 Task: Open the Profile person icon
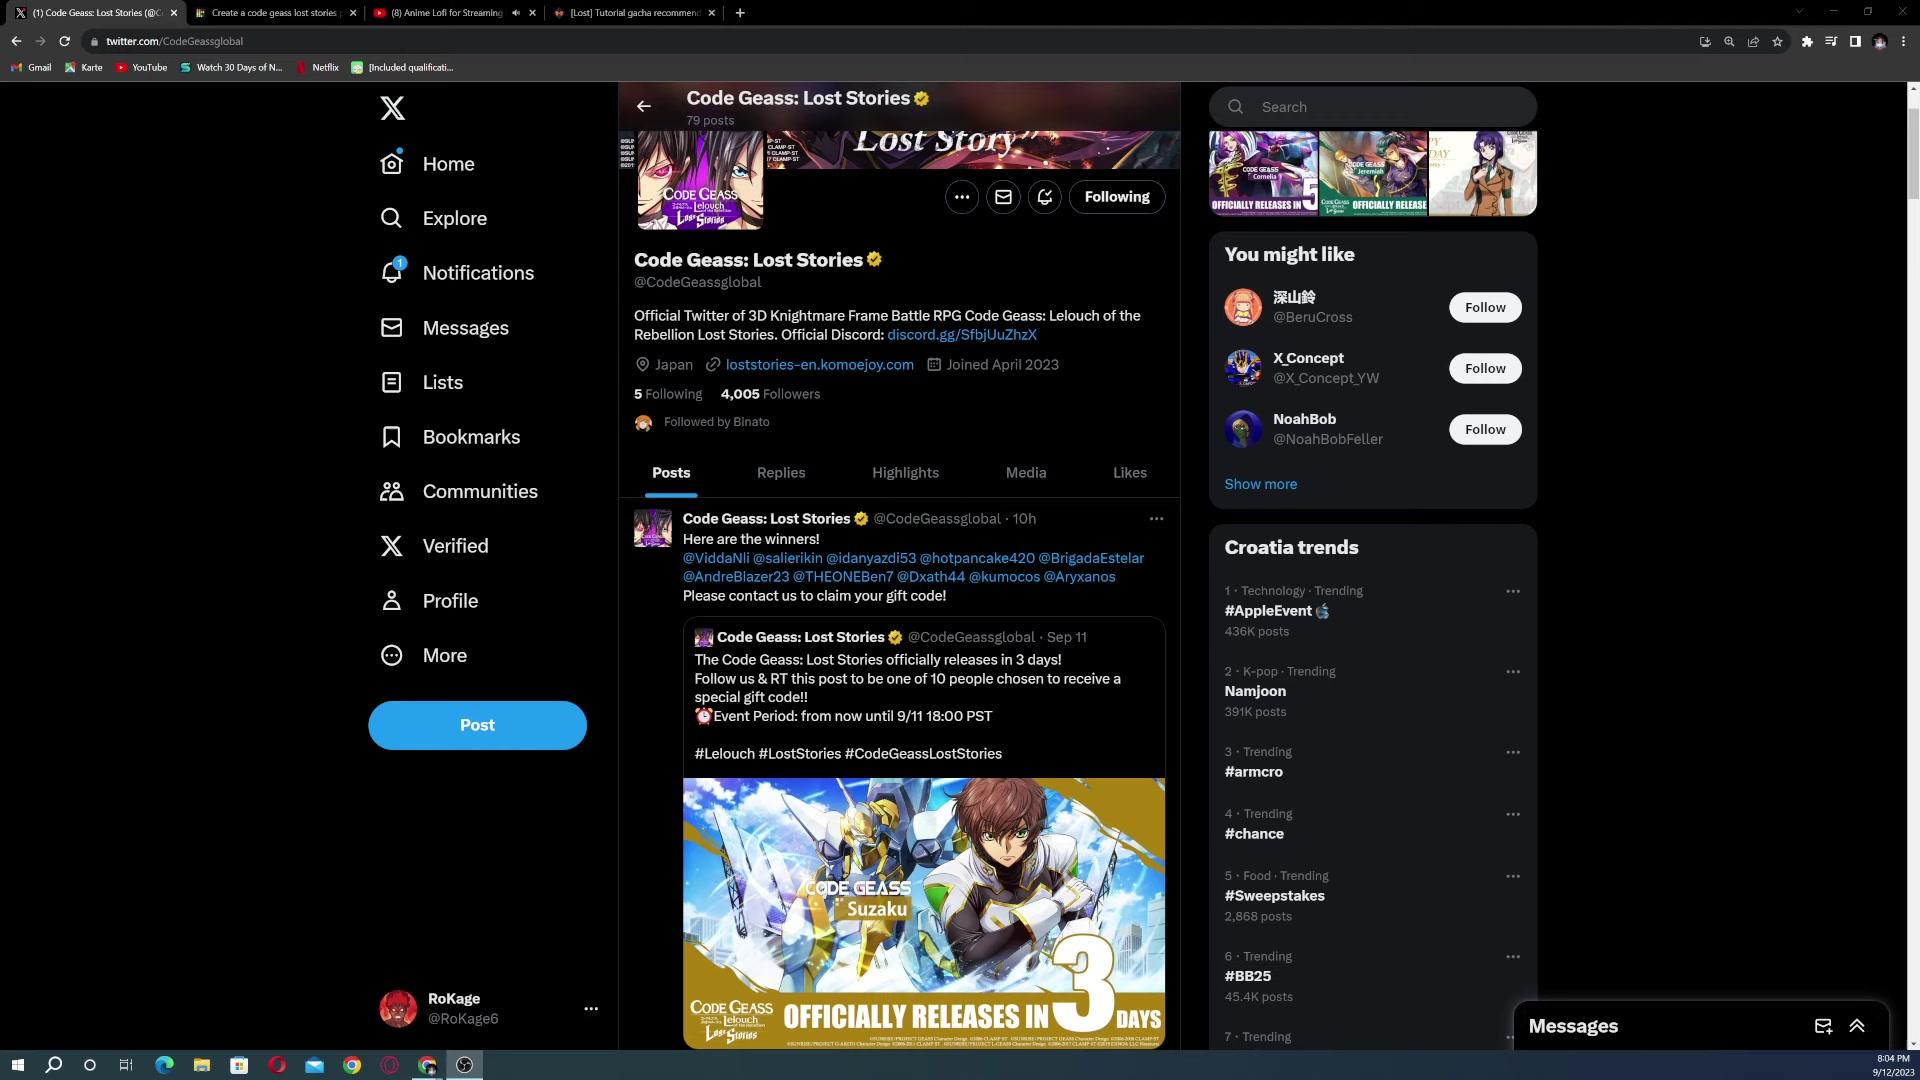(x=392, y=600)
